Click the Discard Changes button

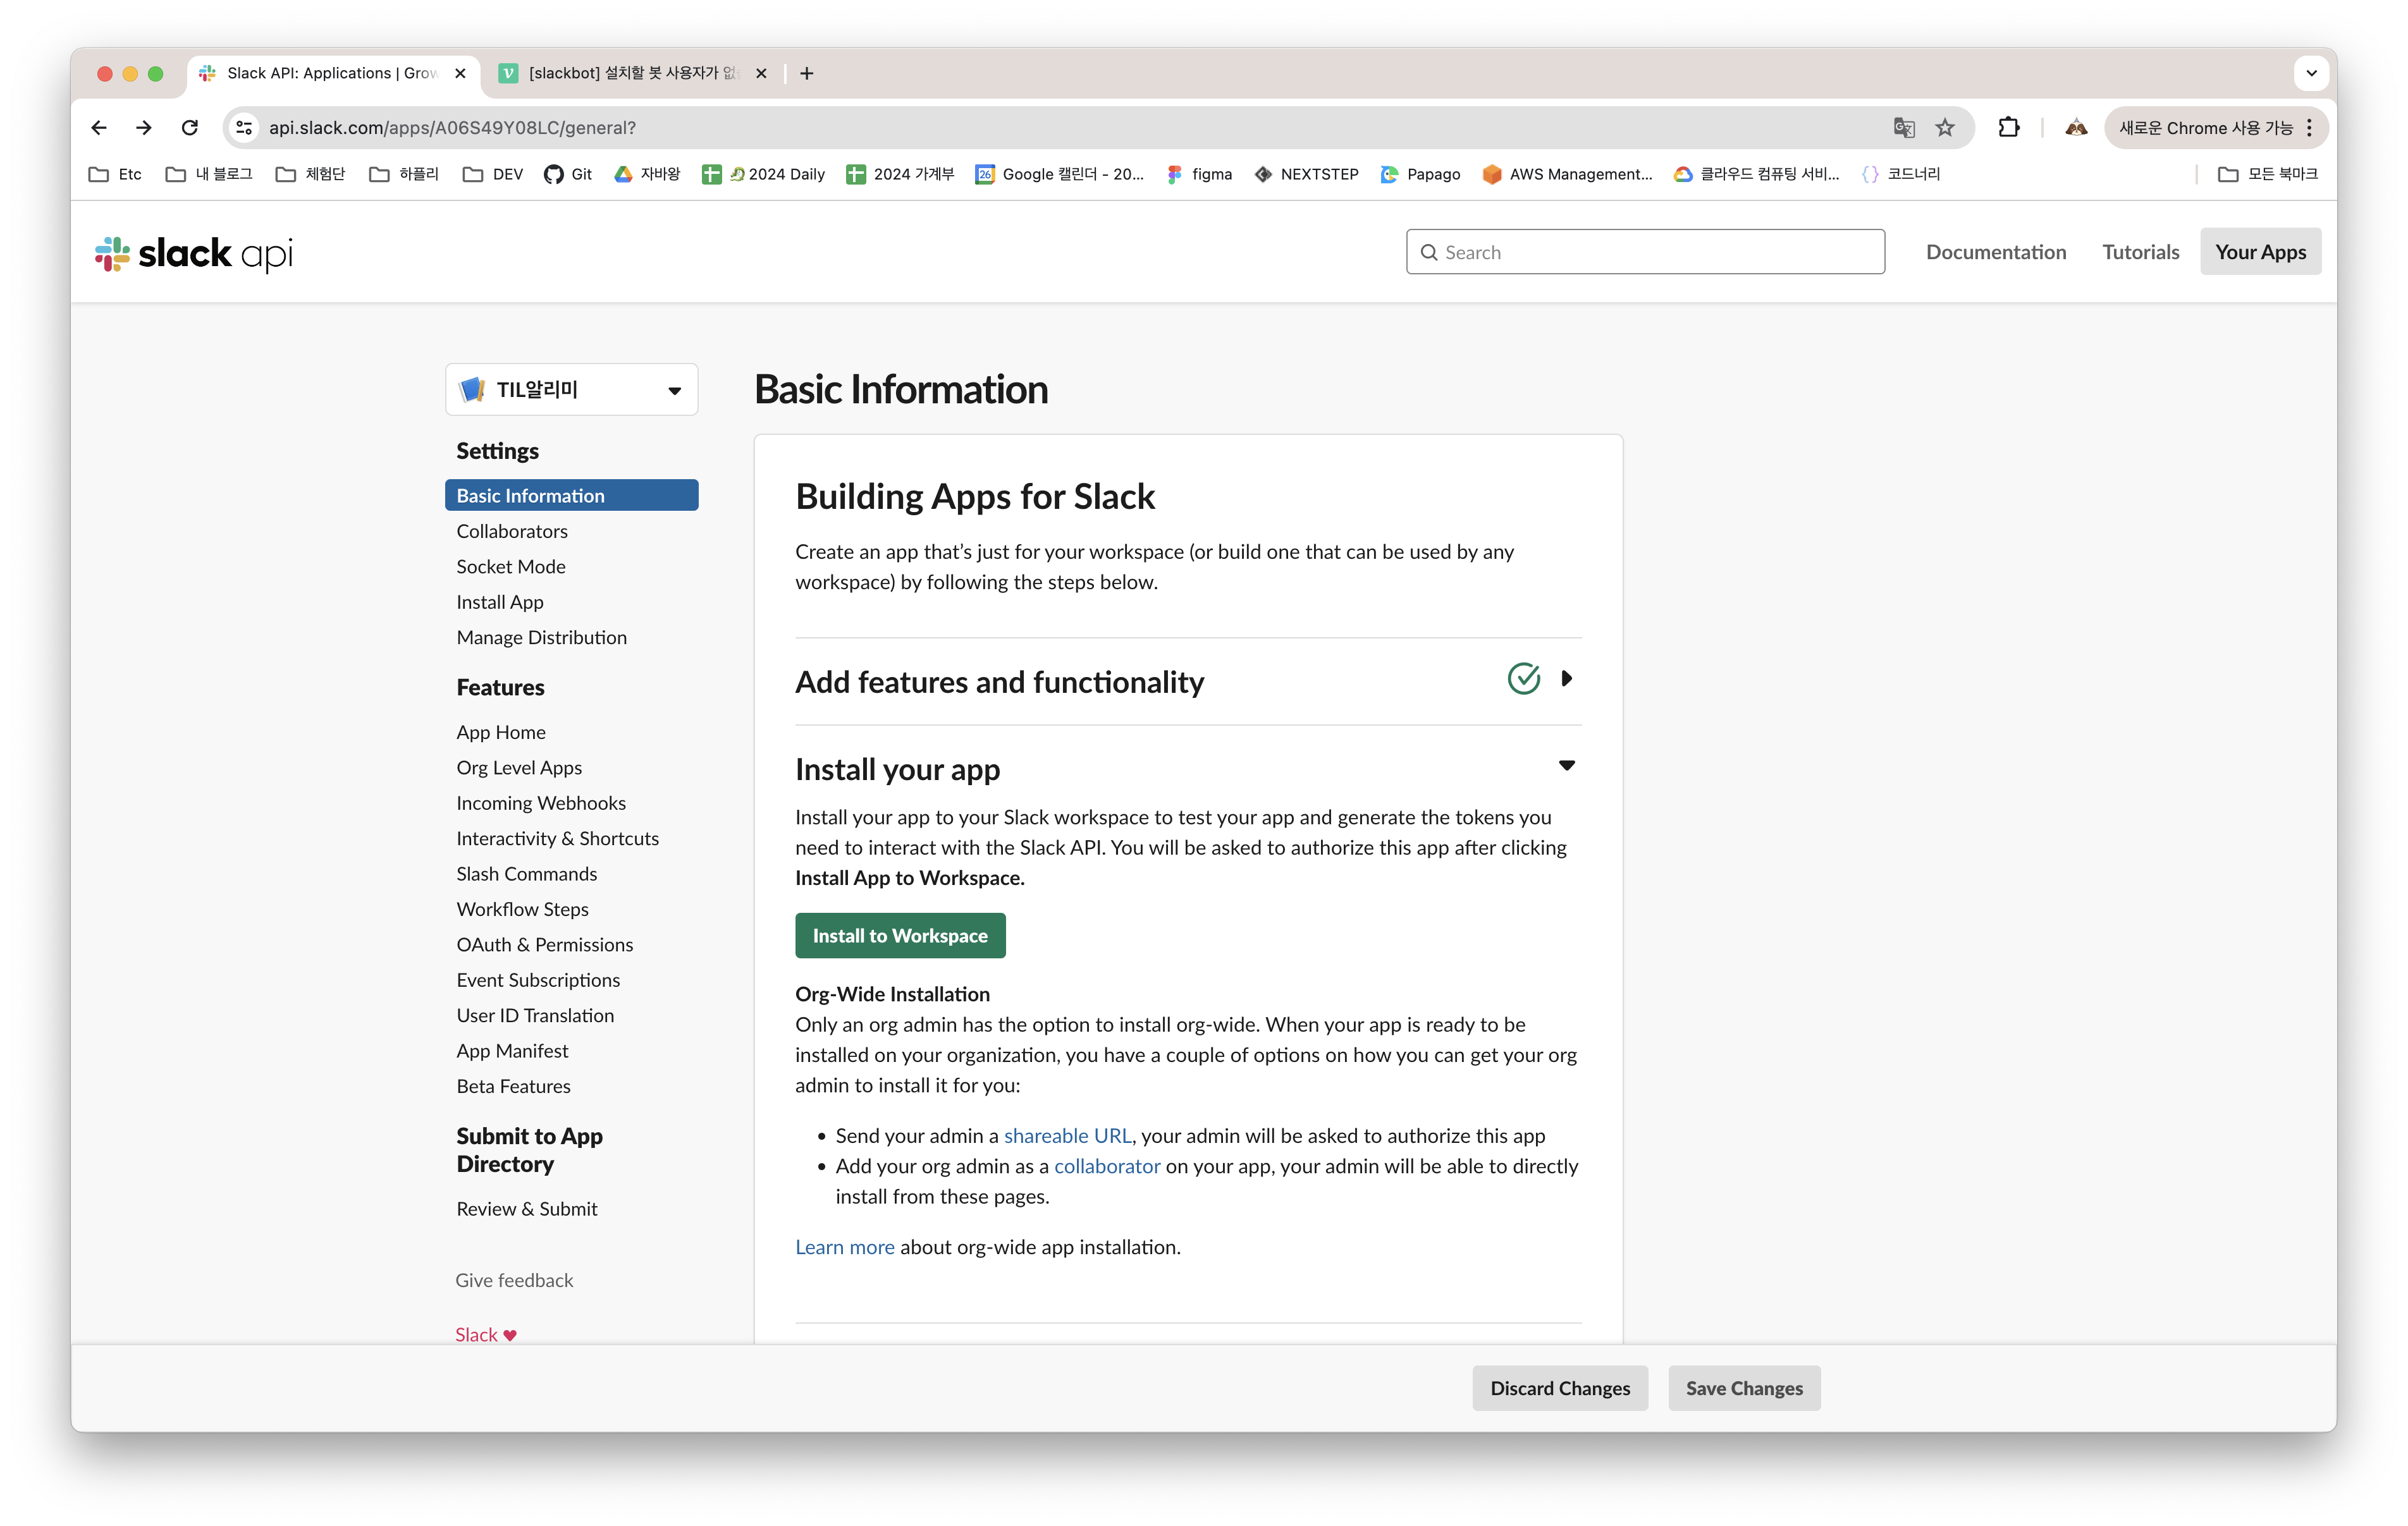(x=1559, y=1388)
